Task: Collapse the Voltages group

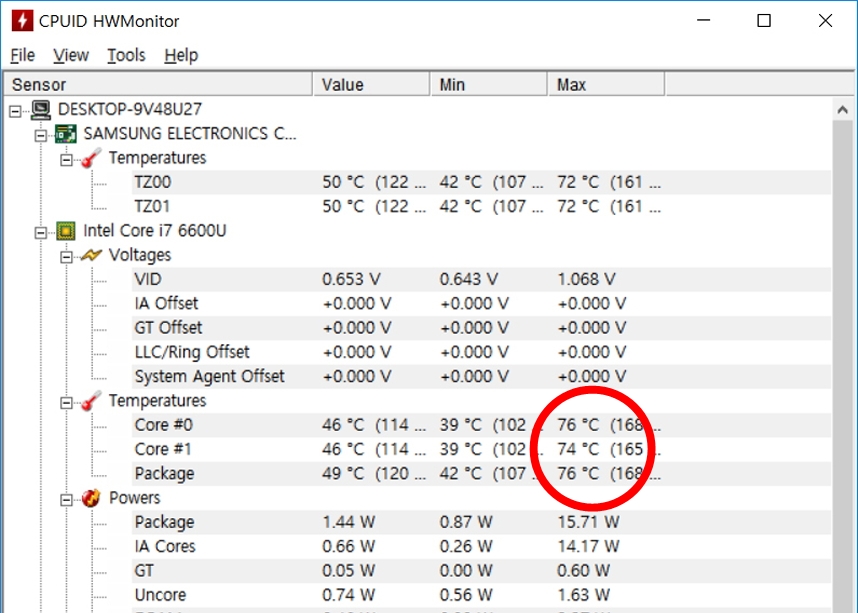Action: [x=66, y=257]
